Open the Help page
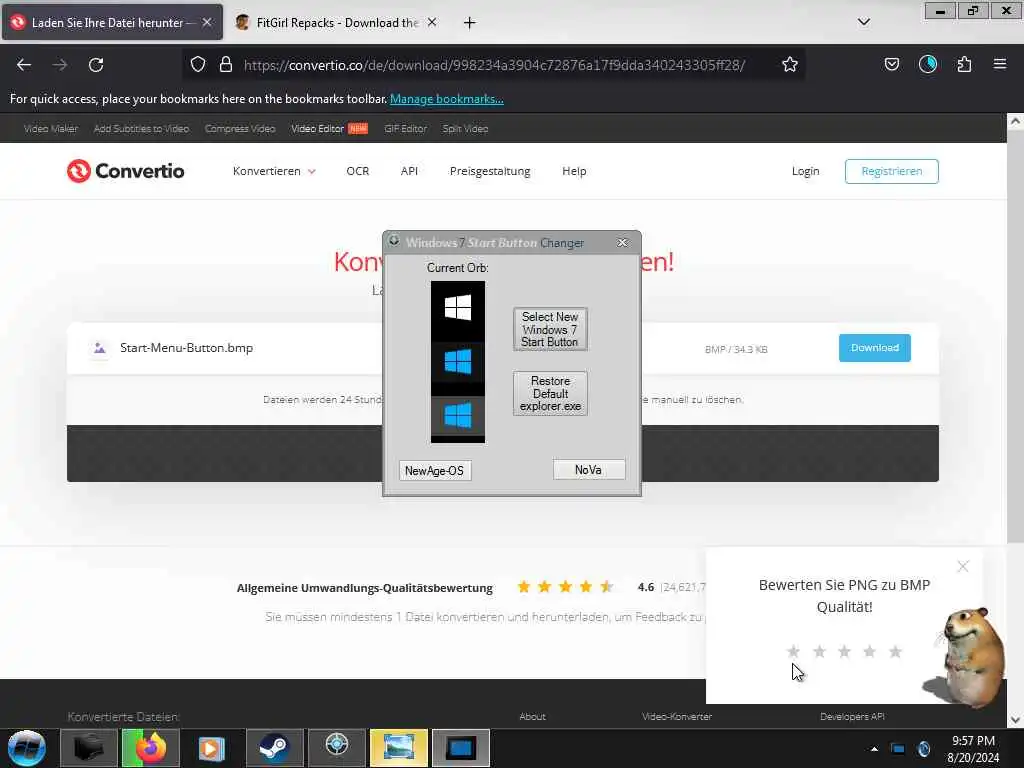The width and height of the screenshot is (1024, 768). click(x=574, y=171)
